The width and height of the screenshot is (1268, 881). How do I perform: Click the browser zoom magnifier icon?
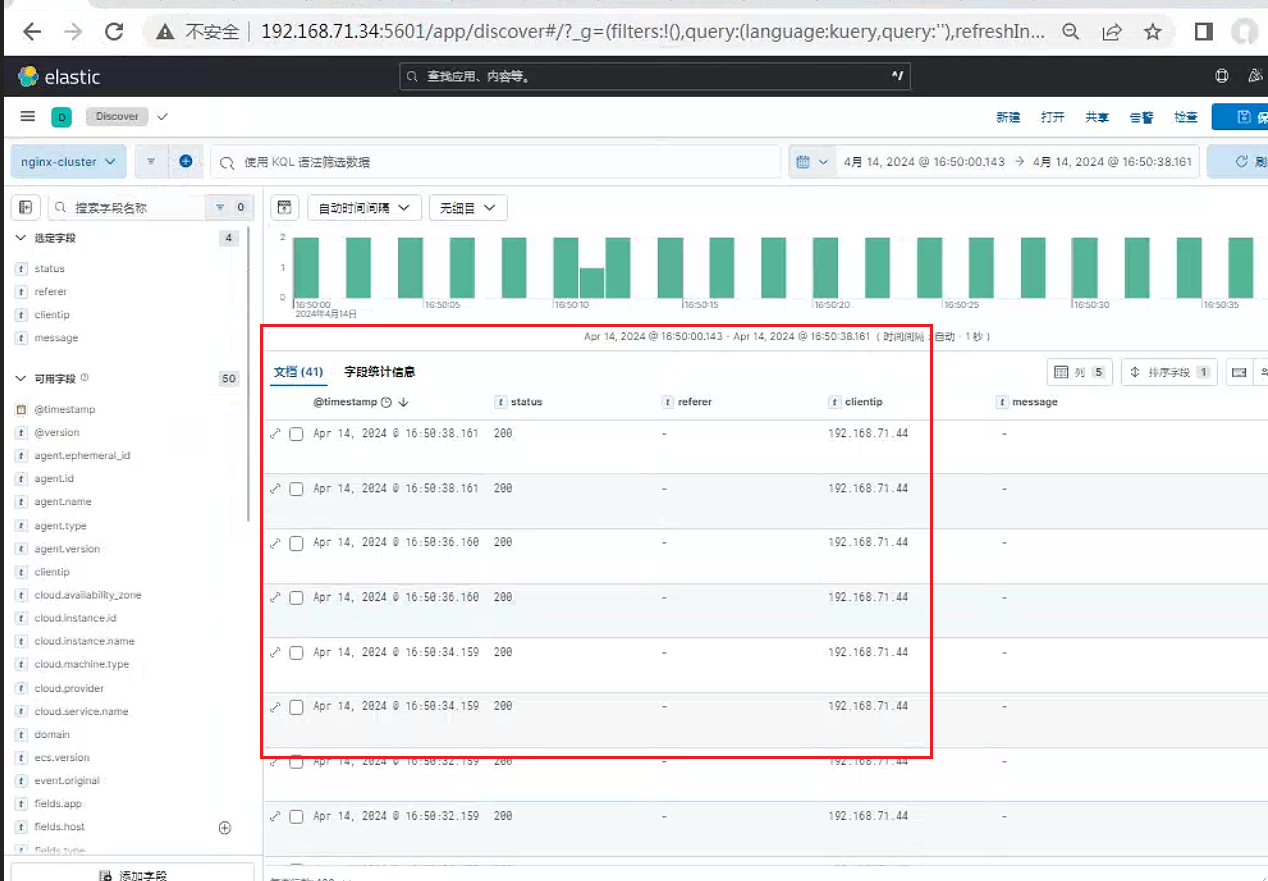click(1071, 32)
